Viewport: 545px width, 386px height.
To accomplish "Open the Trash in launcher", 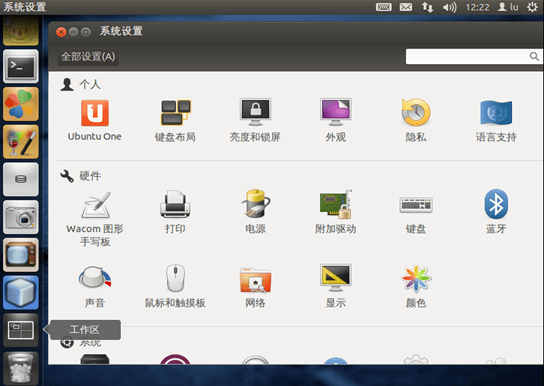I will [21, 368].
